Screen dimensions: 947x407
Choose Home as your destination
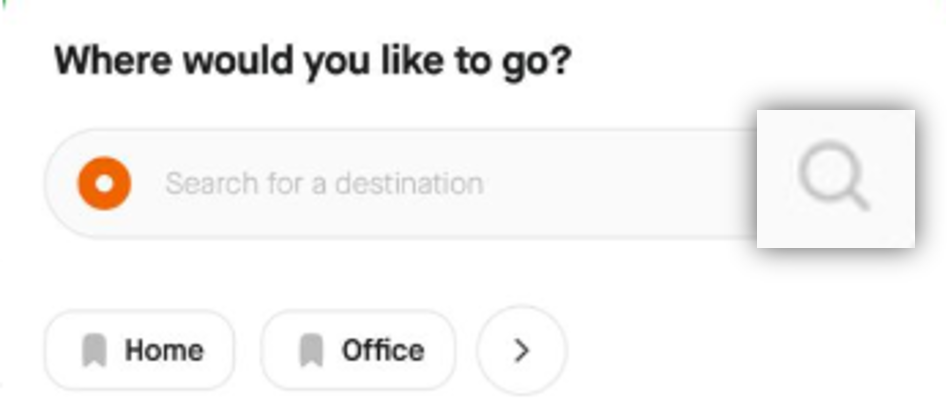coord(140,350)
